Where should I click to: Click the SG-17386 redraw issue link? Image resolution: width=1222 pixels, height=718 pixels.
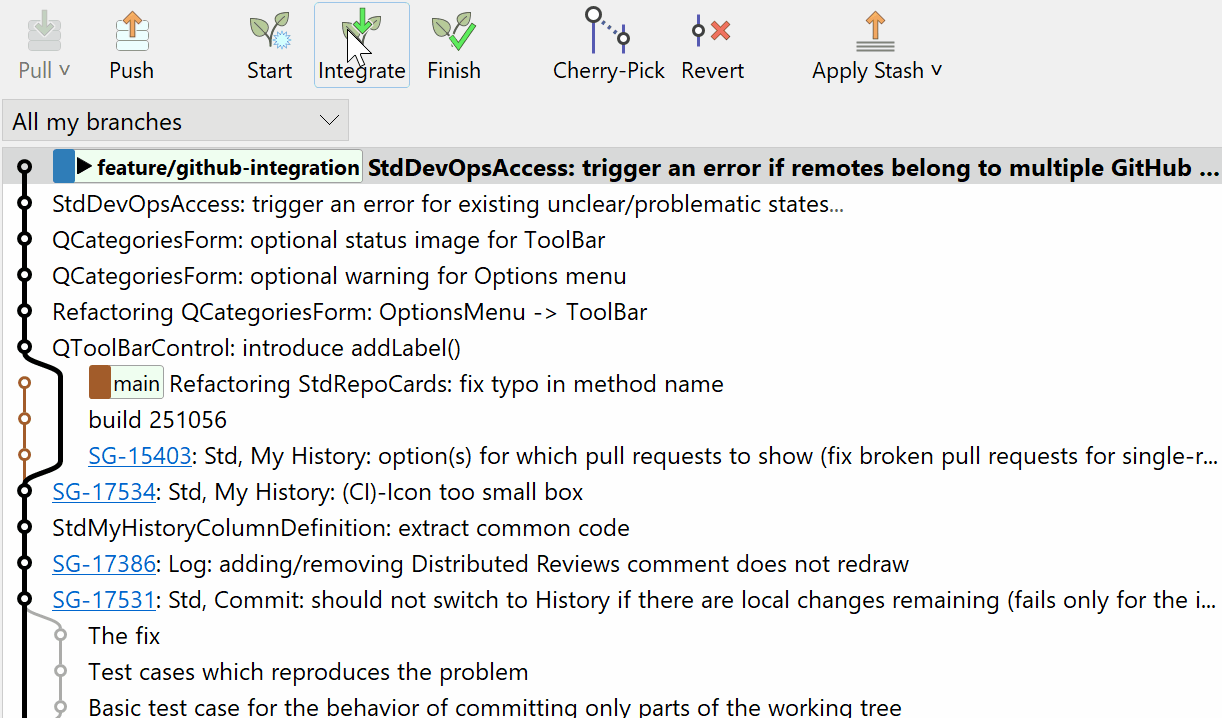coord(104,563)
